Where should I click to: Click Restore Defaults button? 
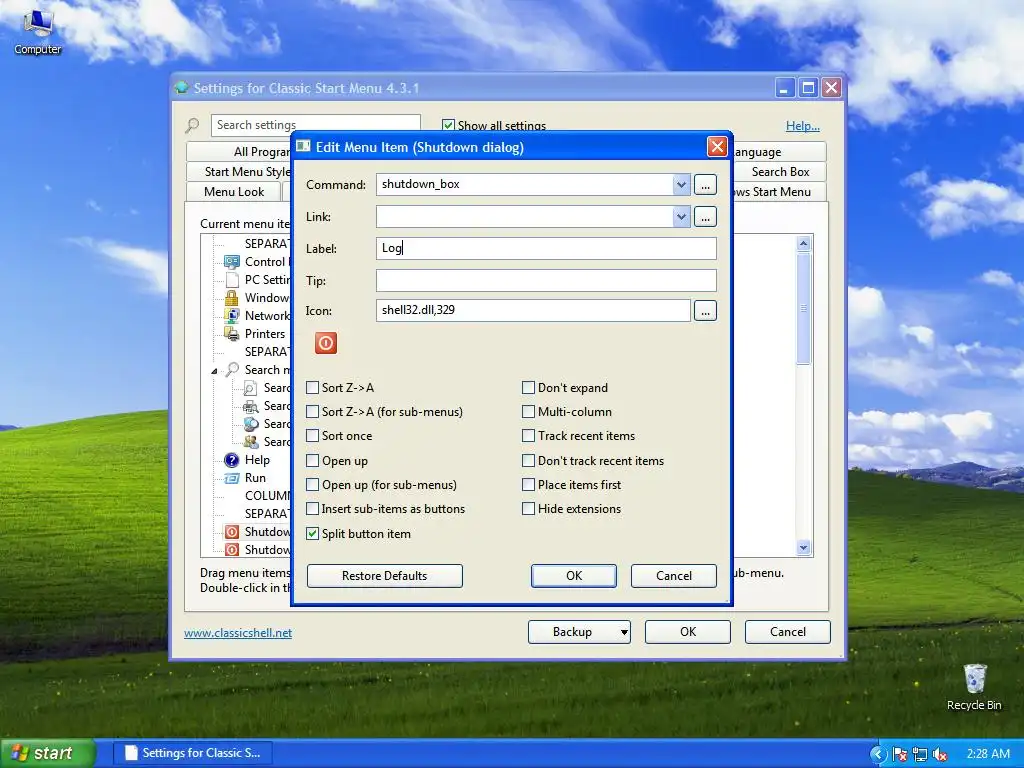[385, 576]
